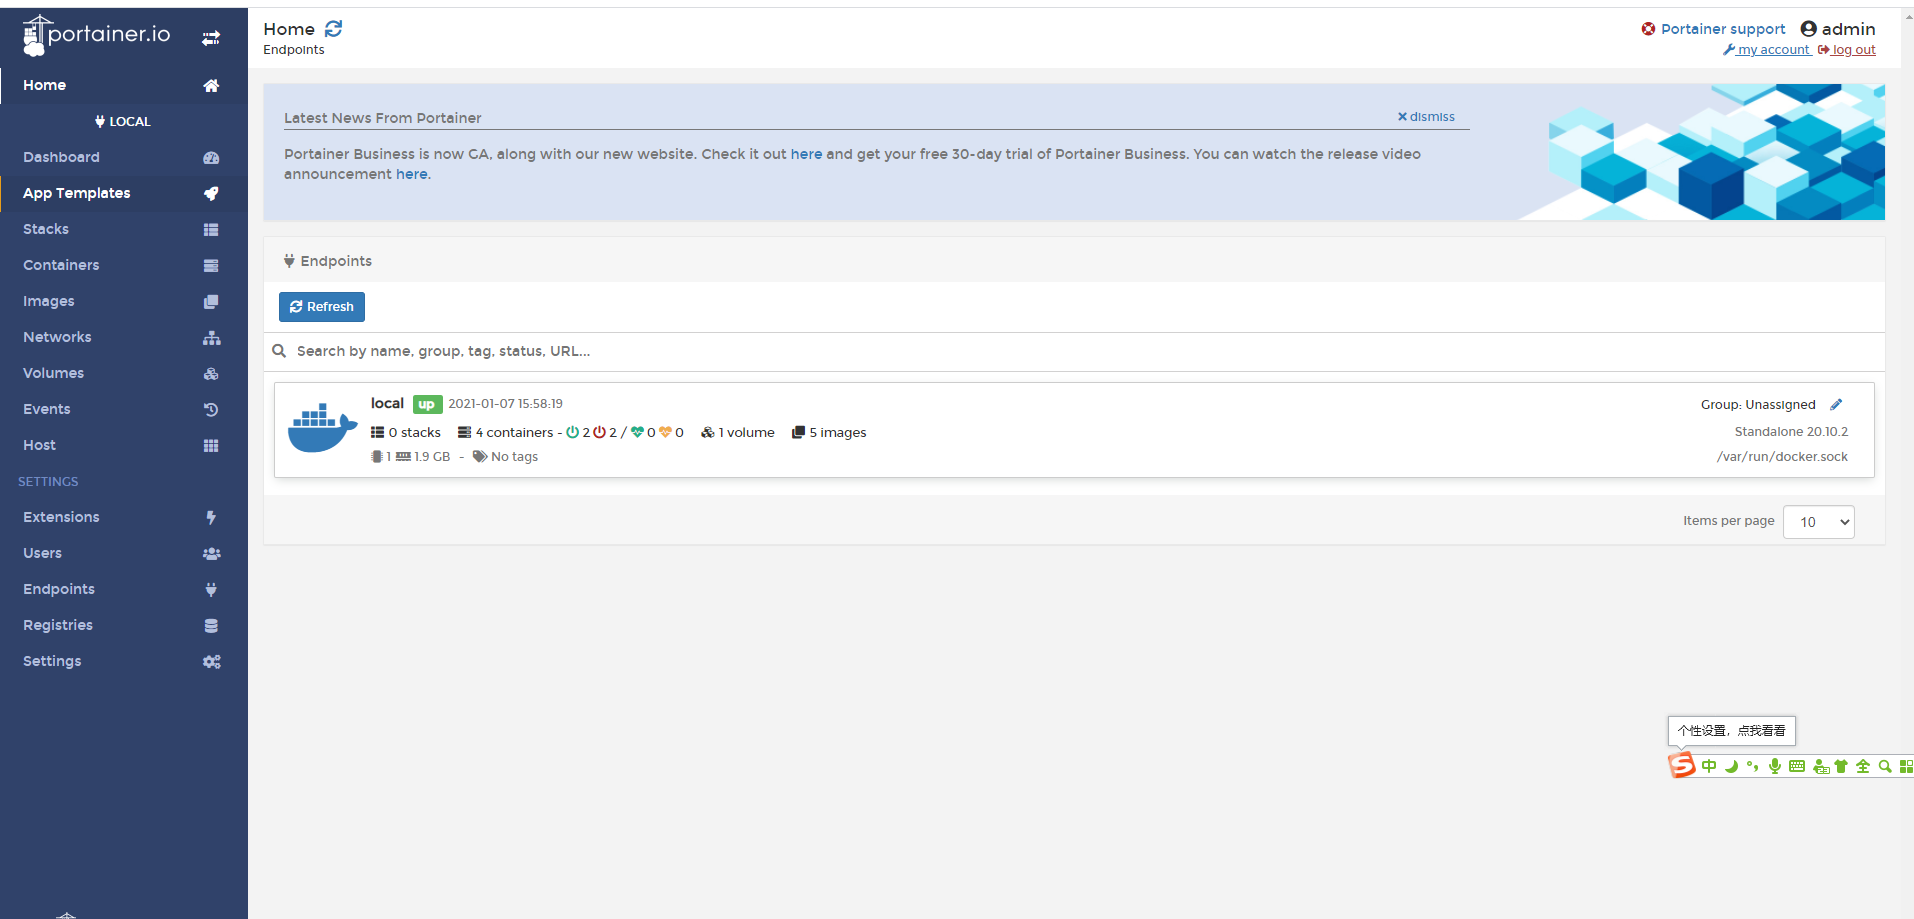Click the Volumes cubes icon in sidebar

pyautogui.click(x=211, y=374)
